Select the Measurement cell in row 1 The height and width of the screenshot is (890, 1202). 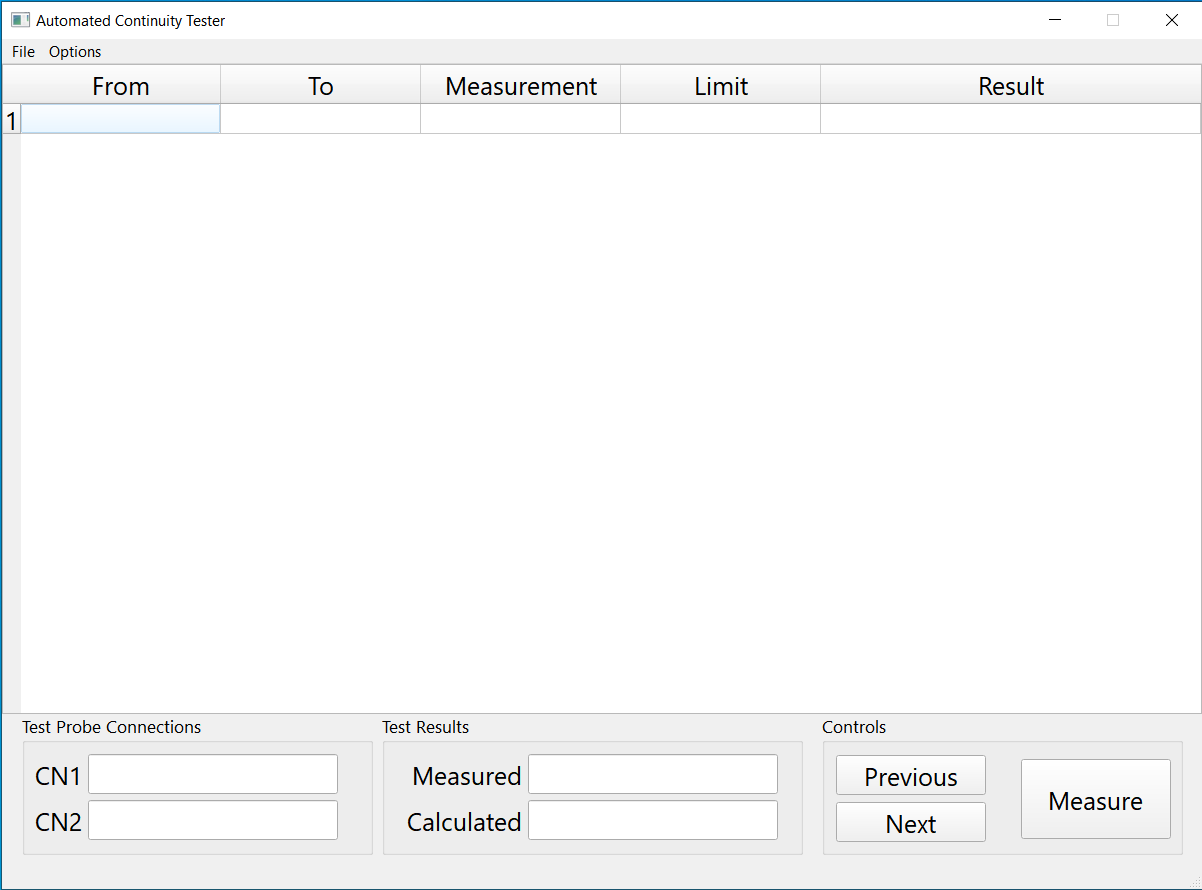coord(520,119)
